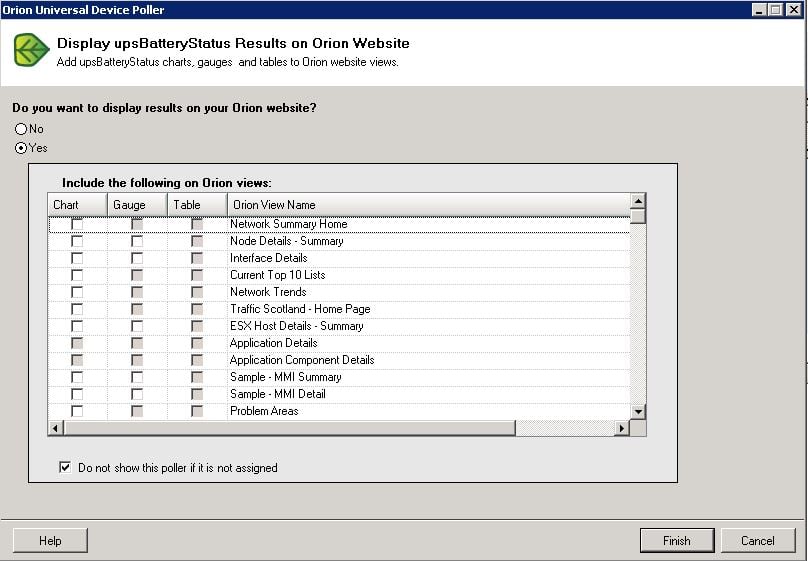Click the list scroll up arrow

638,201
